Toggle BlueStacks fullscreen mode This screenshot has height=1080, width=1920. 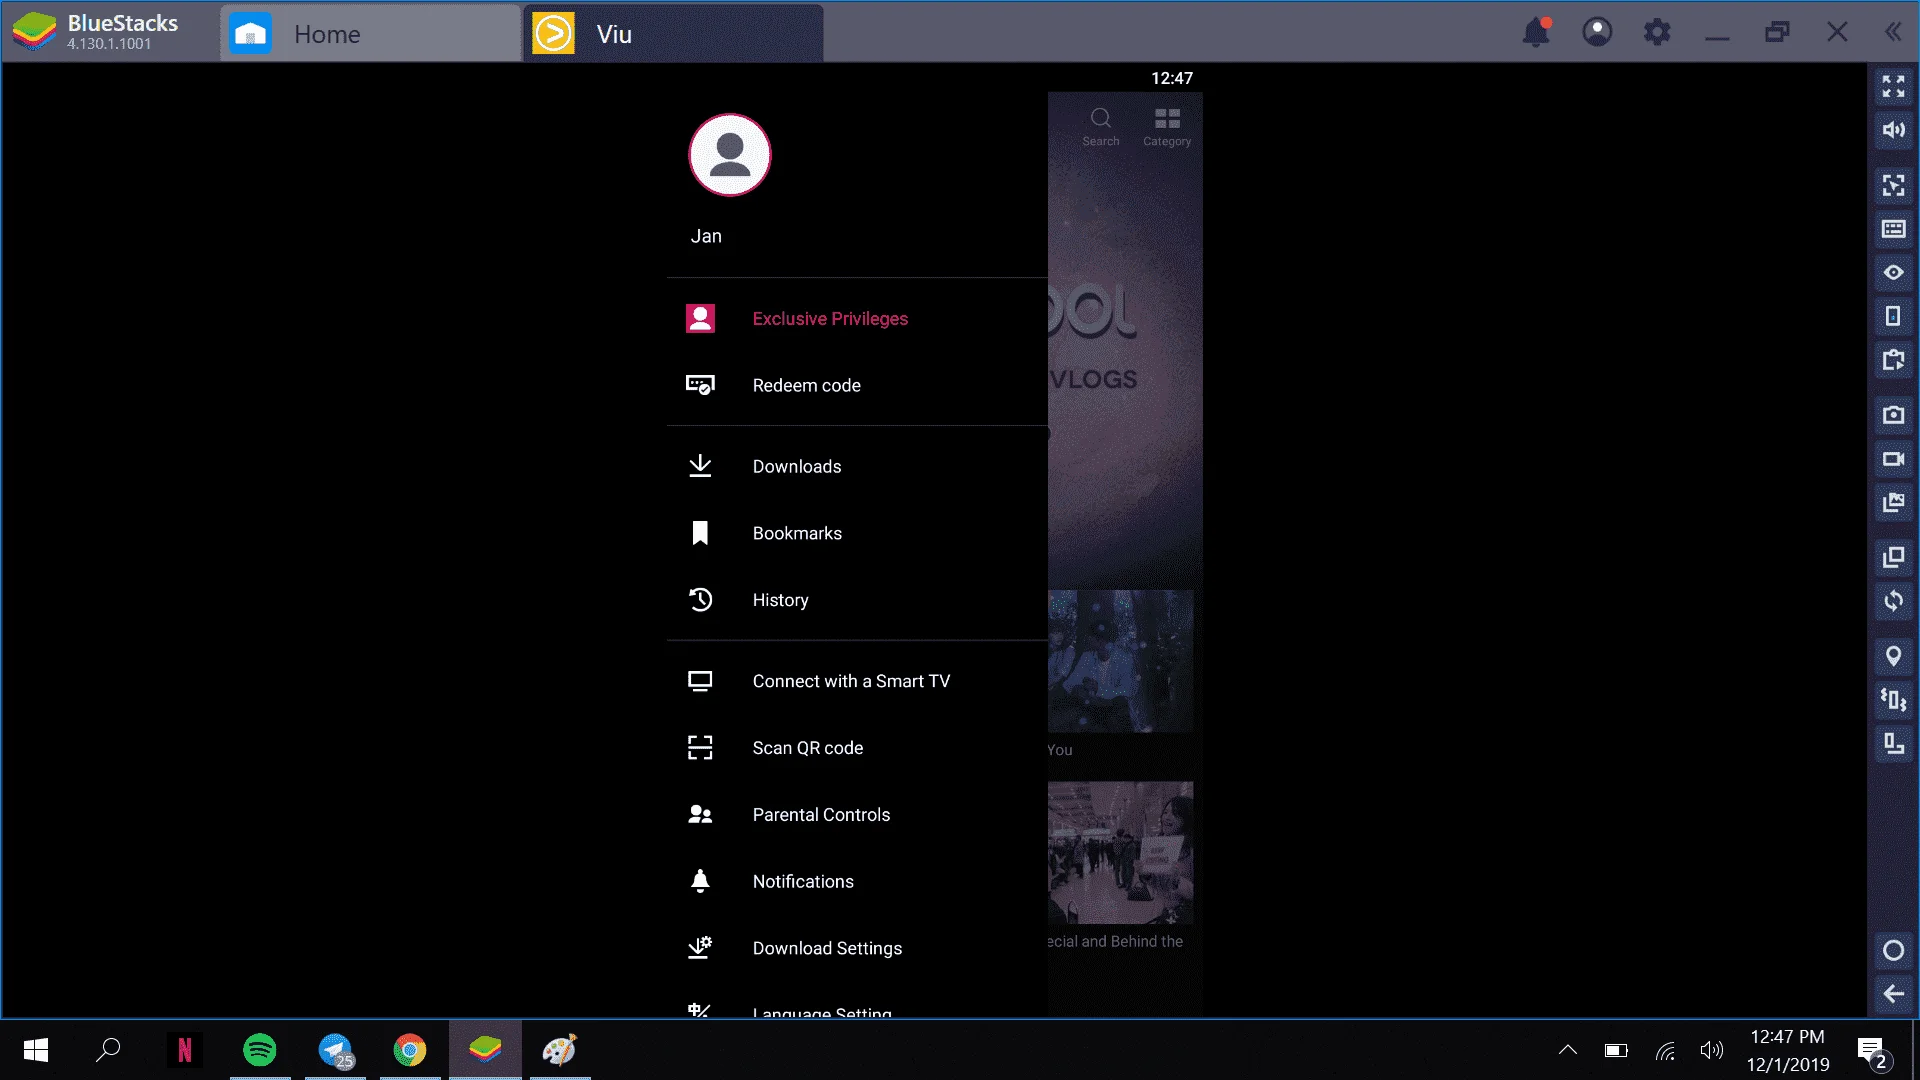pyautogui.click(x=1893, y=87)
